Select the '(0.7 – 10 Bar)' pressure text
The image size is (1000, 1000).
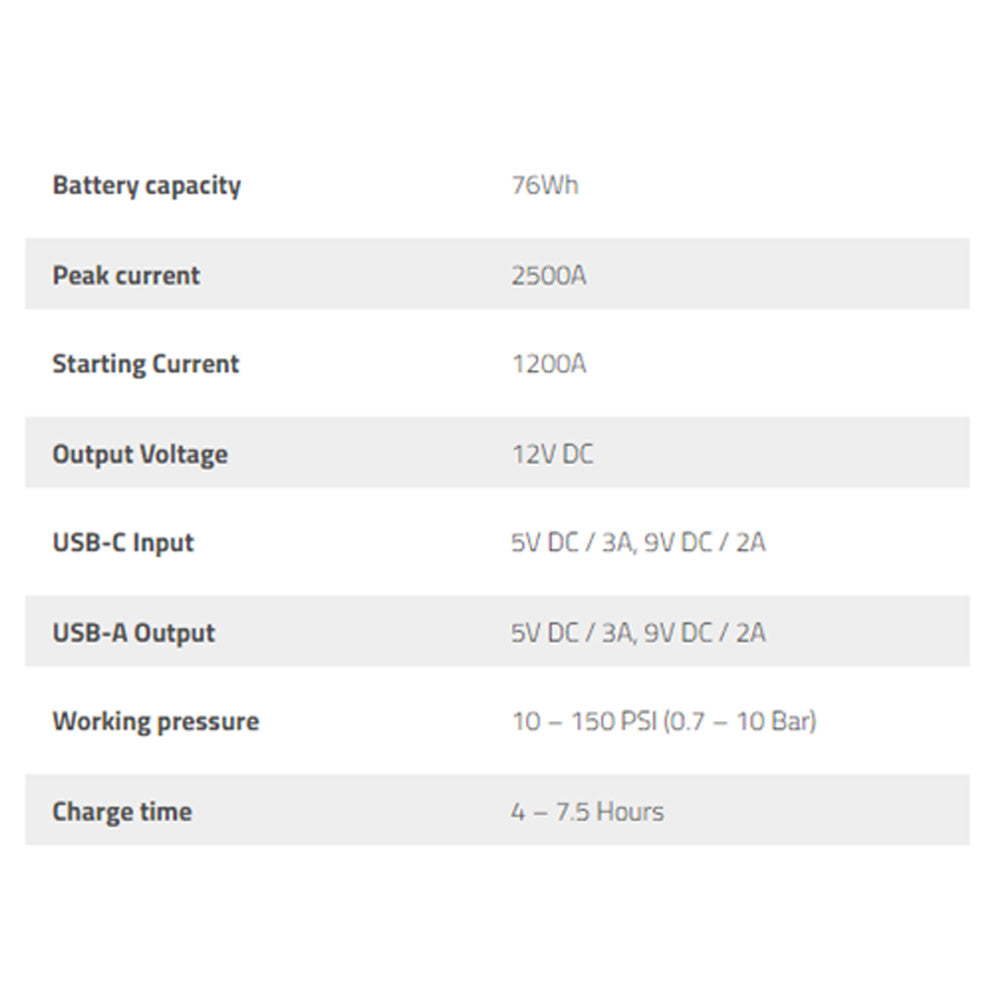739,722
